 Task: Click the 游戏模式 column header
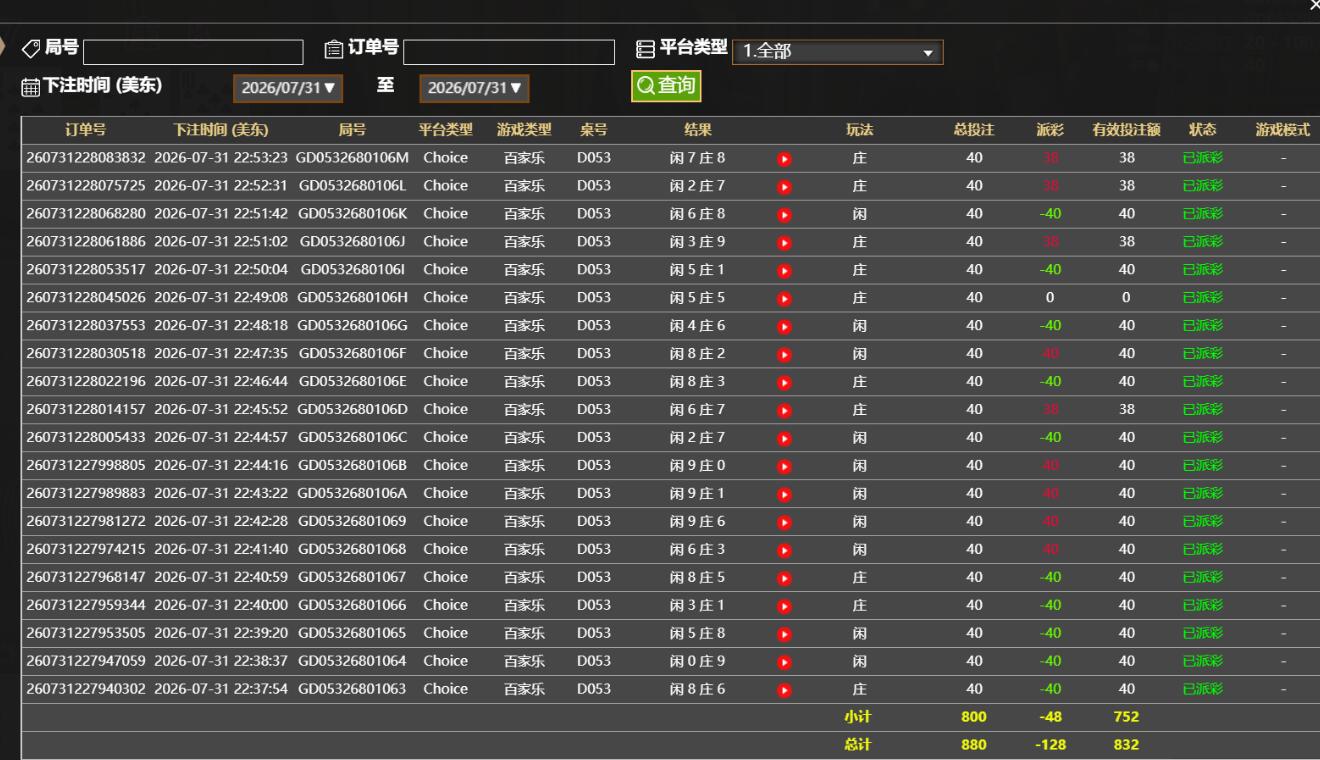1283,130
